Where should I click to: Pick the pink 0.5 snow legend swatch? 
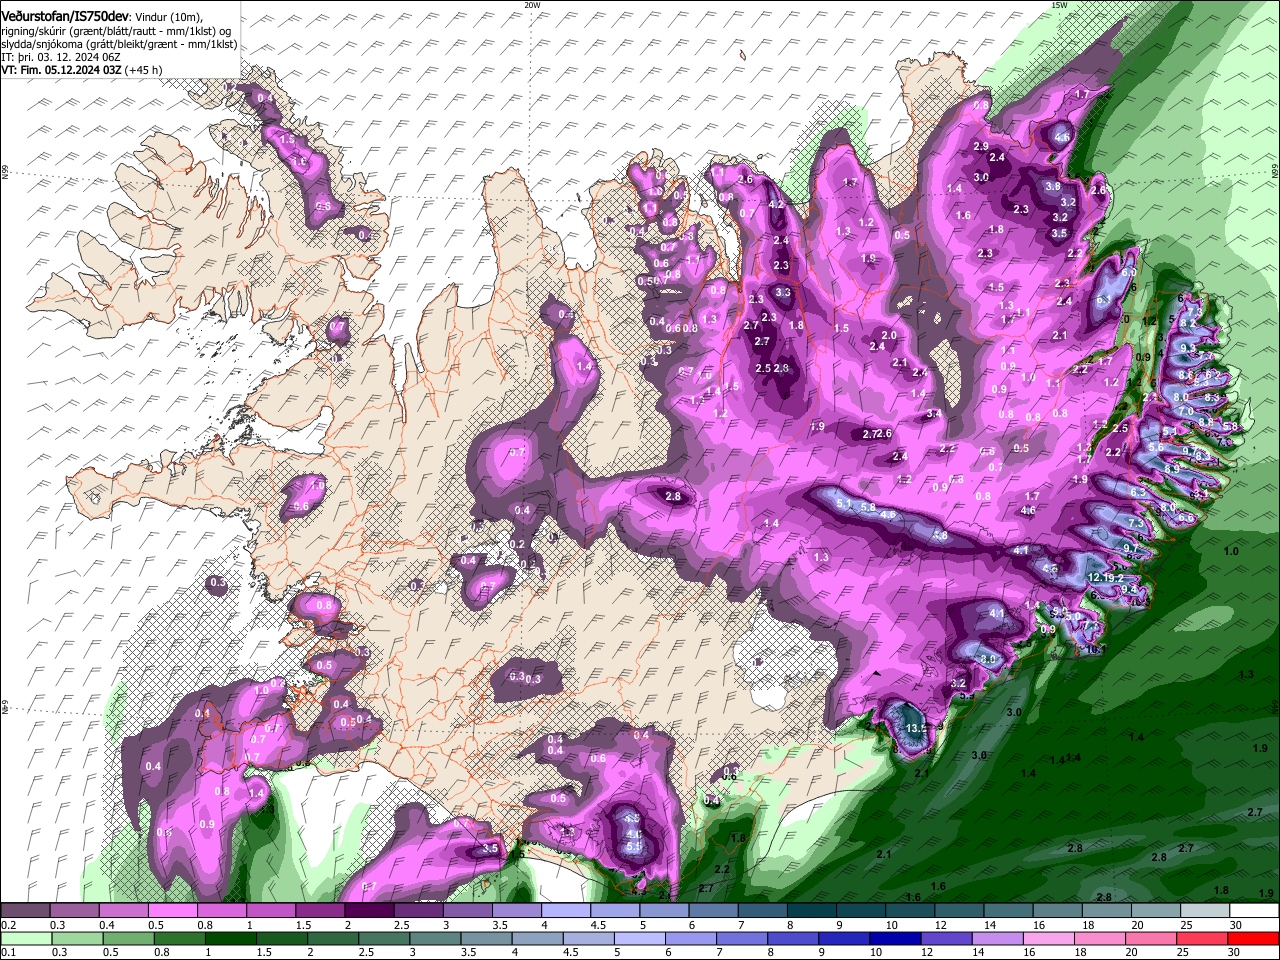coord(172,911)
